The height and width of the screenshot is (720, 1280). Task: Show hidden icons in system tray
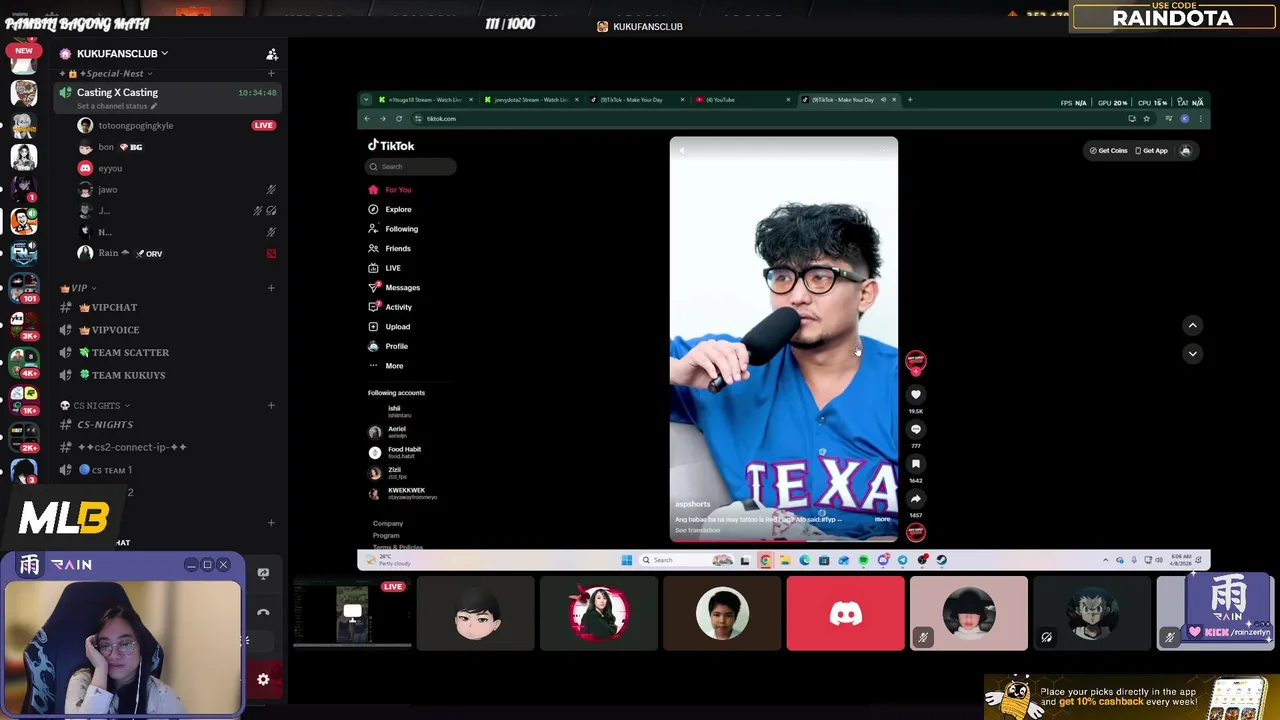(x=1105, y=560)
